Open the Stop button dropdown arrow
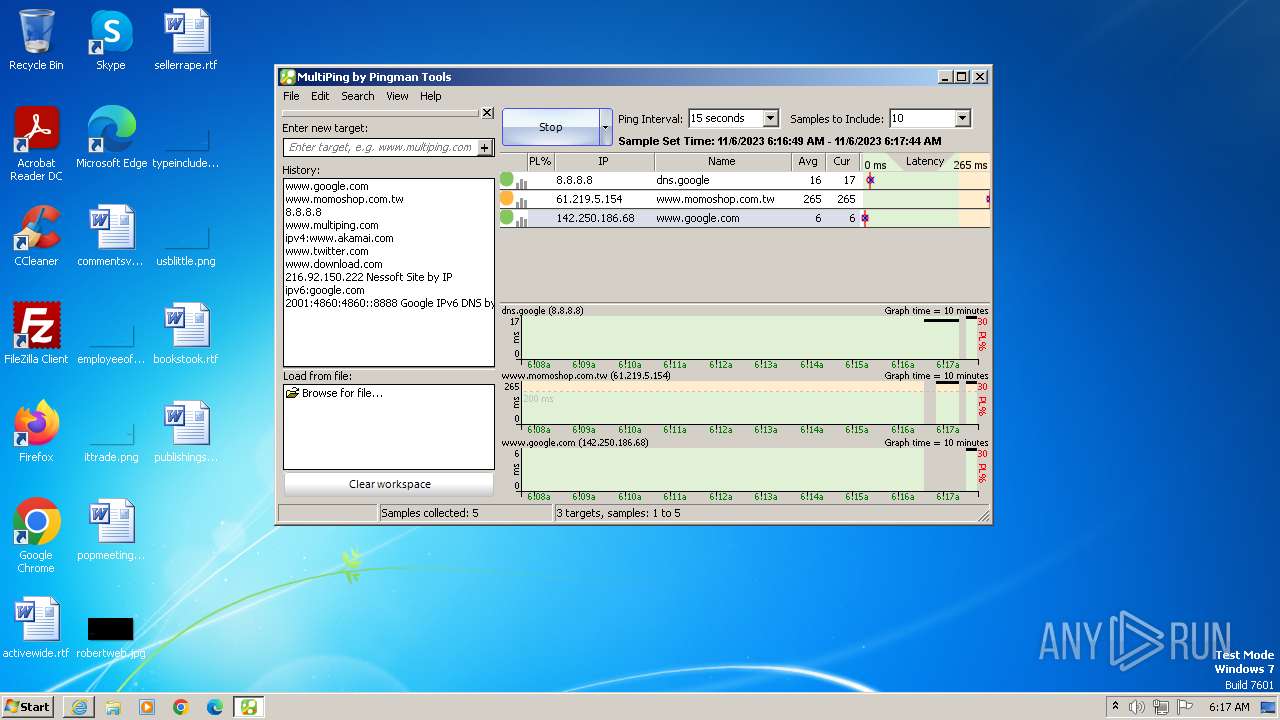Screen dimensions: 1280x720 [605, 127]
